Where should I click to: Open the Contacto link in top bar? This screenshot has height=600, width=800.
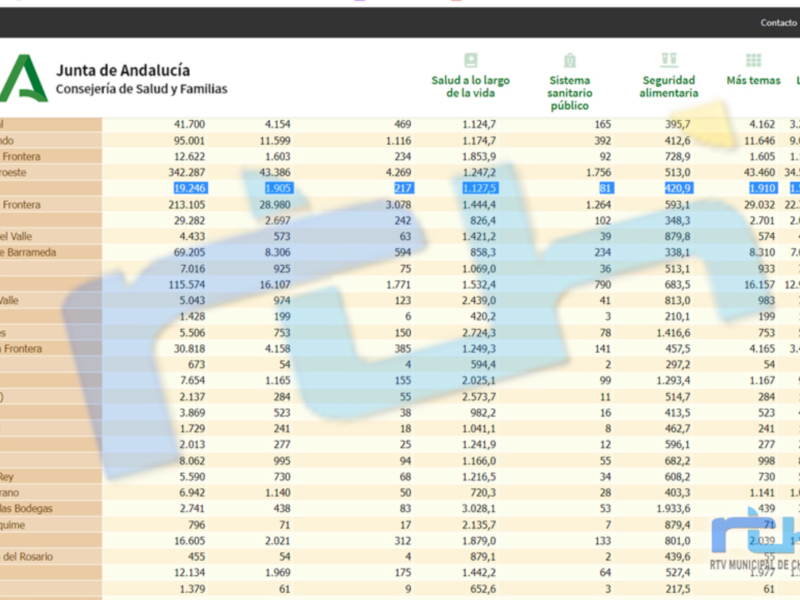pos(778,22)
